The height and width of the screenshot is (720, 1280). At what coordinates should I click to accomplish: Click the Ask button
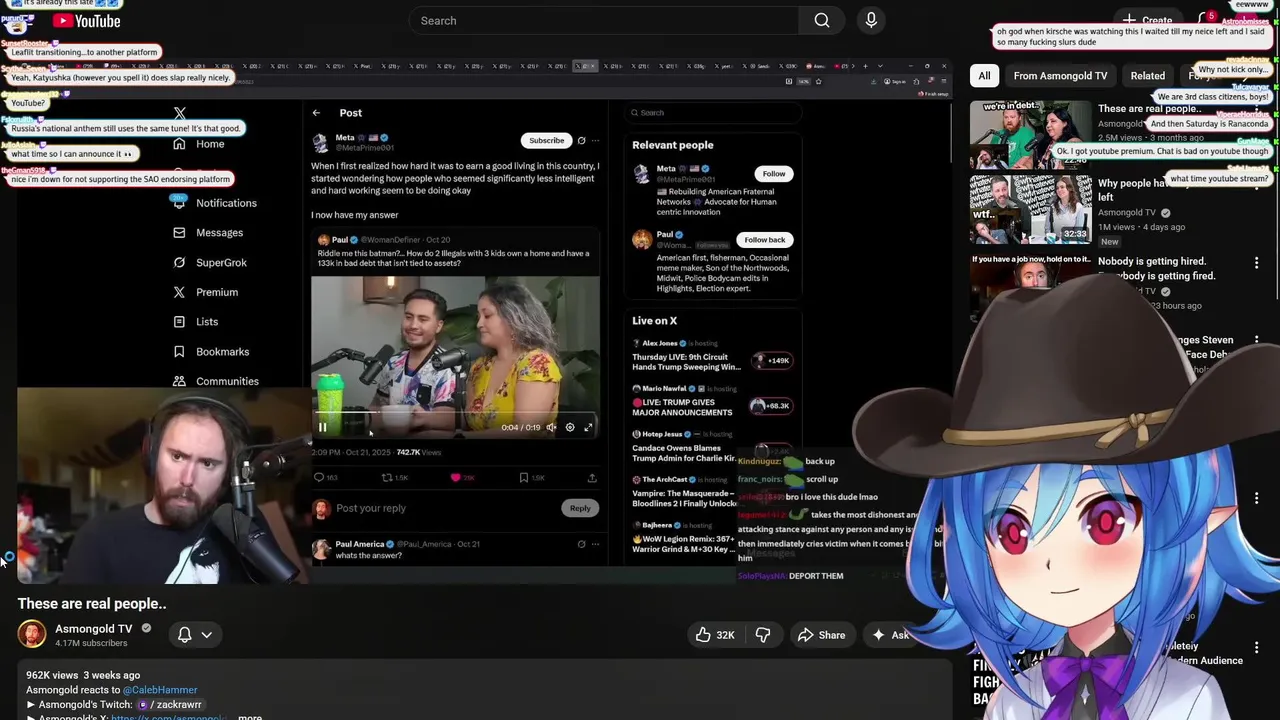click(x=891, y=635)
